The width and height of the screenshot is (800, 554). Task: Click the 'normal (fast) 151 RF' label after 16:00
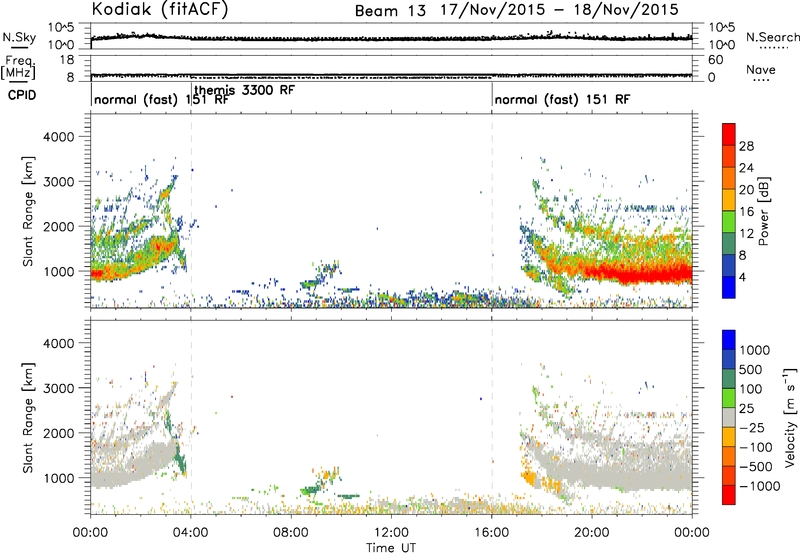pyautogui.click(x=562, y=99)
